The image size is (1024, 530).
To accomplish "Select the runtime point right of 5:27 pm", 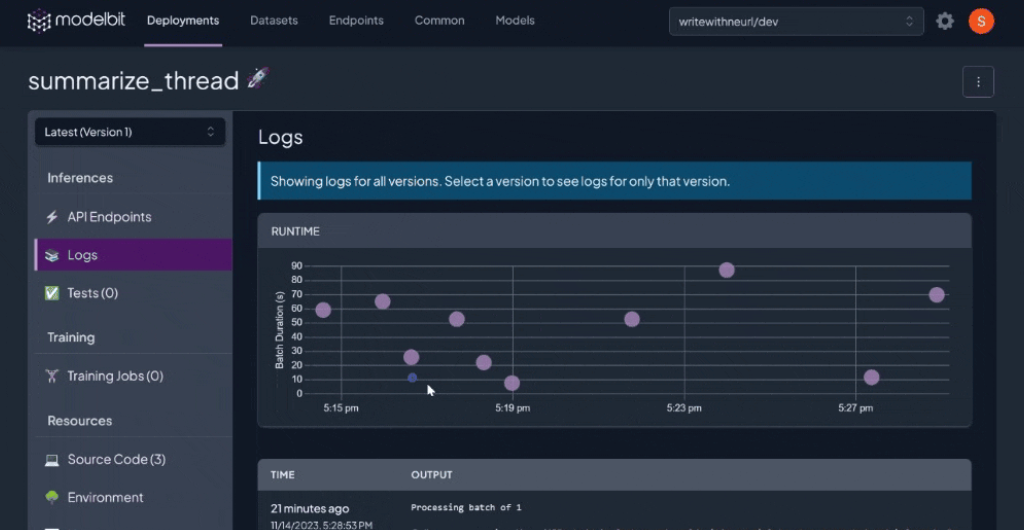I will (871, 377).
